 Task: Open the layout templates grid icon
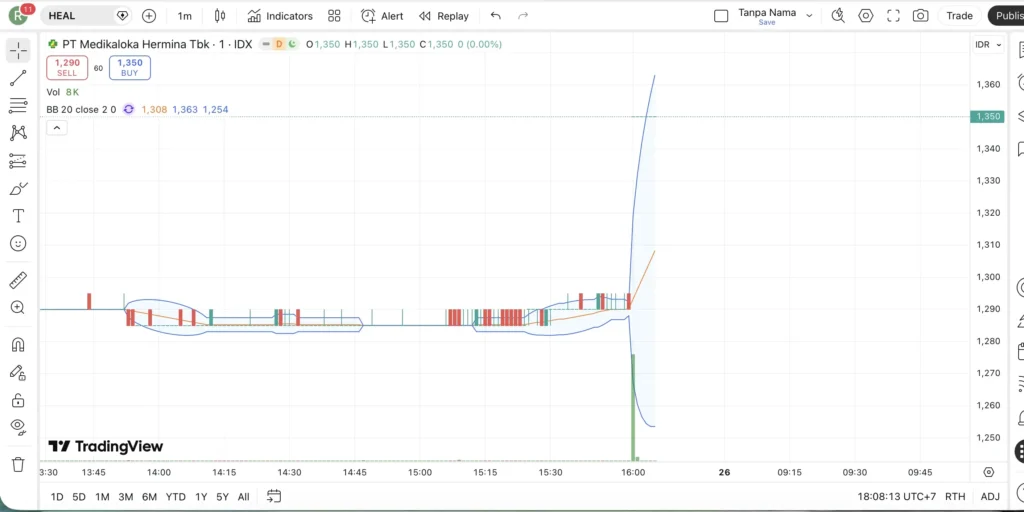334,16
